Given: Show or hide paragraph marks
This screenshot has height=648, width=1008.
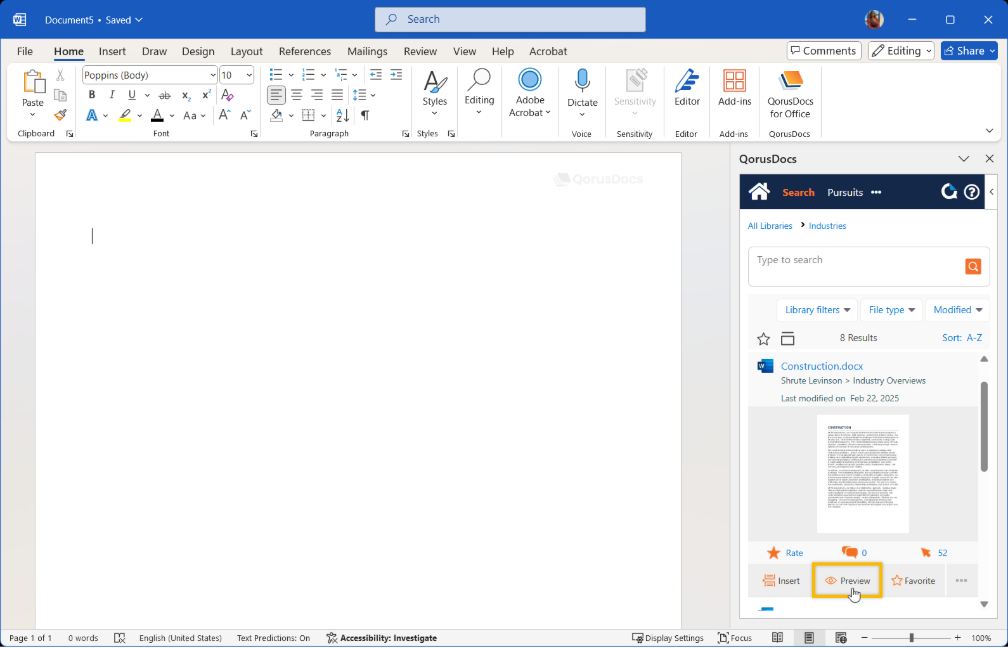Looking at the screenshot, I should 365,115.
